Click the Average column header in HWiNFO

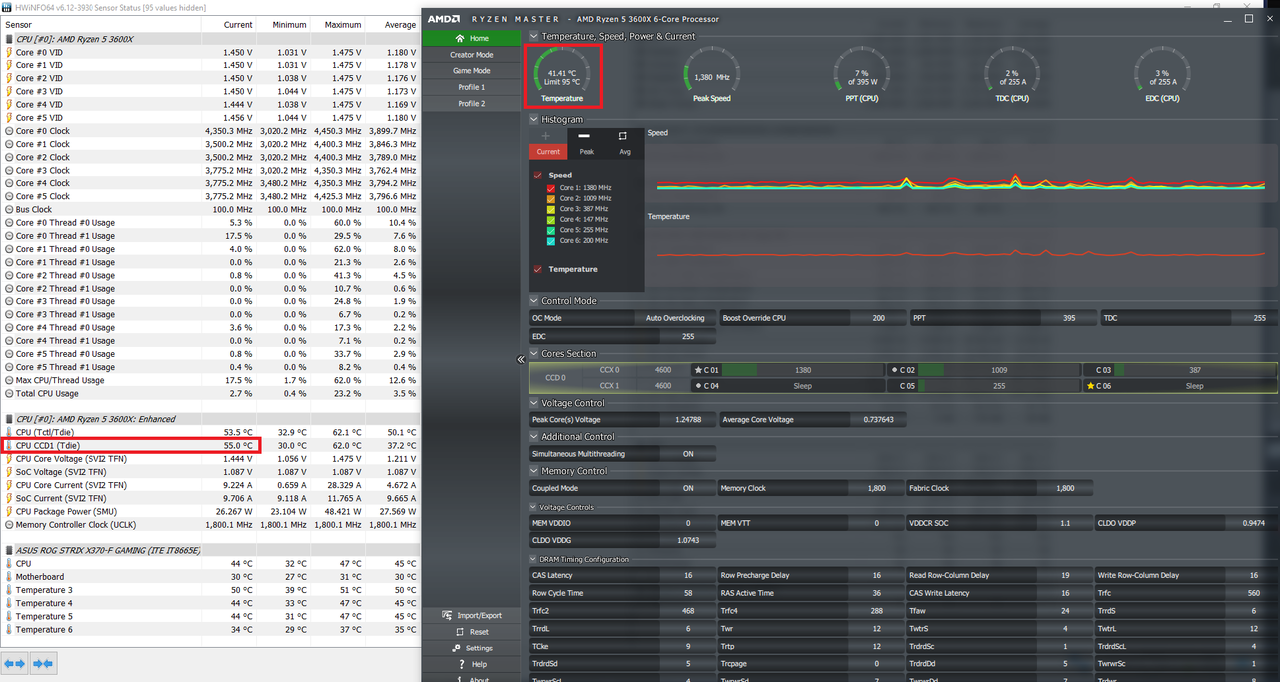[x=392, y=24]
